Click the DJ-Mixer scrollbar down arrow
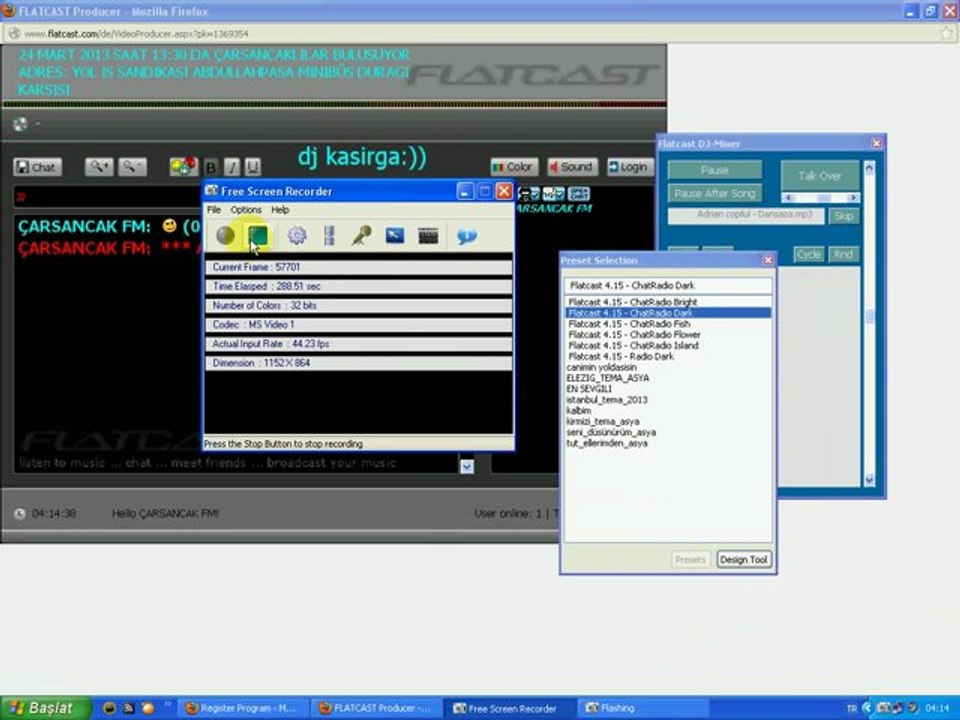960x720 pixels. [869, 480]
